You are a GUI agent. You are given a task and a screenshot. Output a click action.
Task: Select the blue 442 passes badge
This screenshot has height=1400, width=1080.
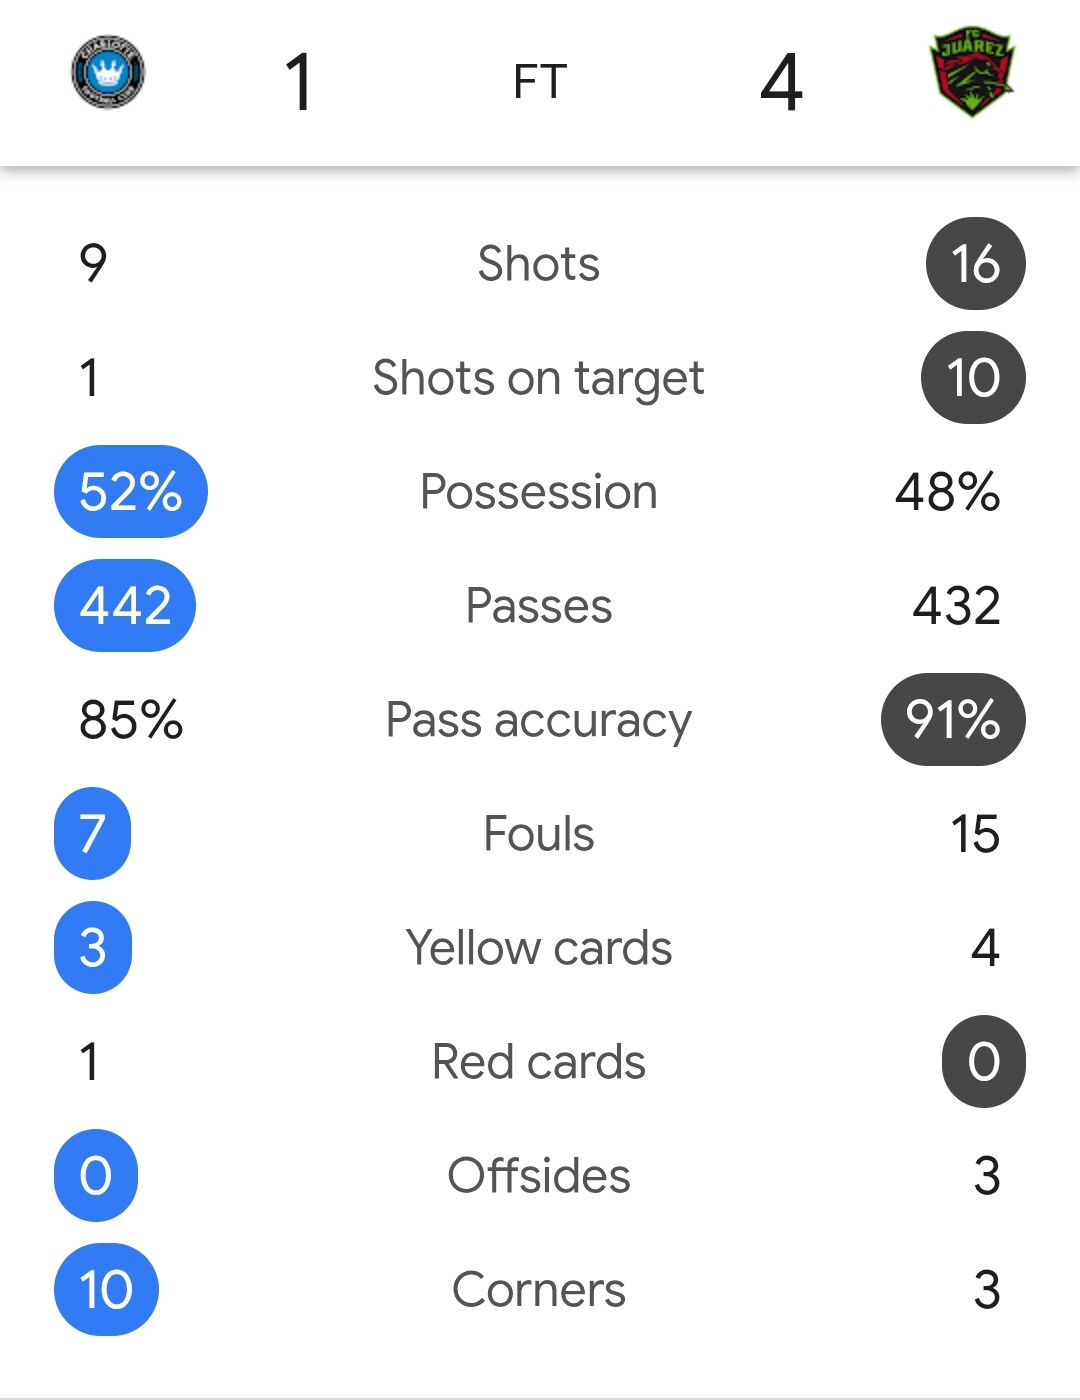(x=125, y=606)
